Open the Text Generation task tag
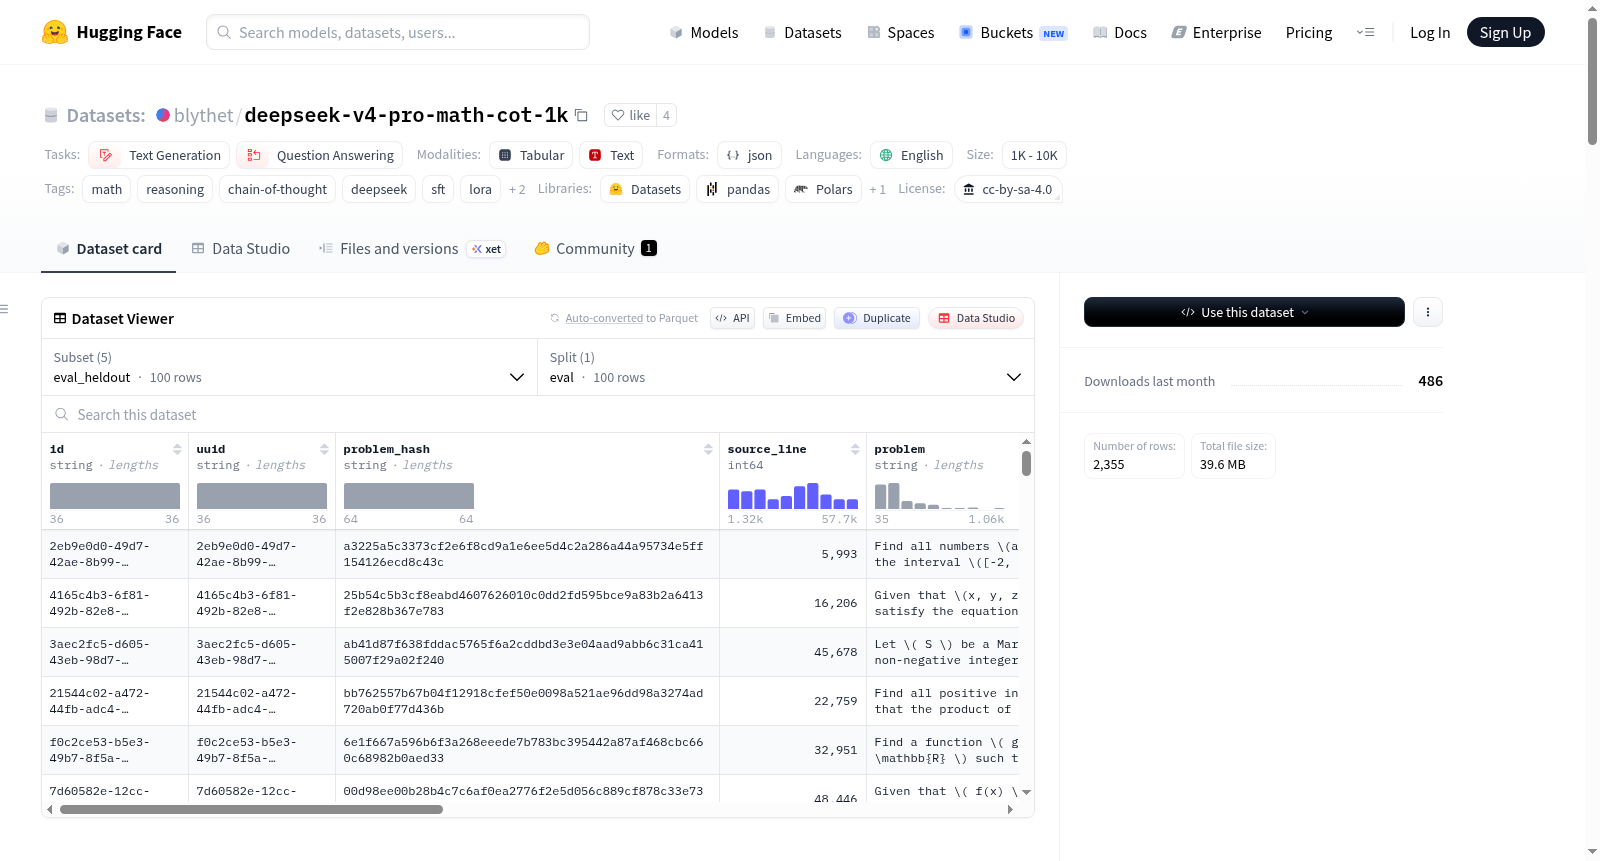 (x=159, y=155)
